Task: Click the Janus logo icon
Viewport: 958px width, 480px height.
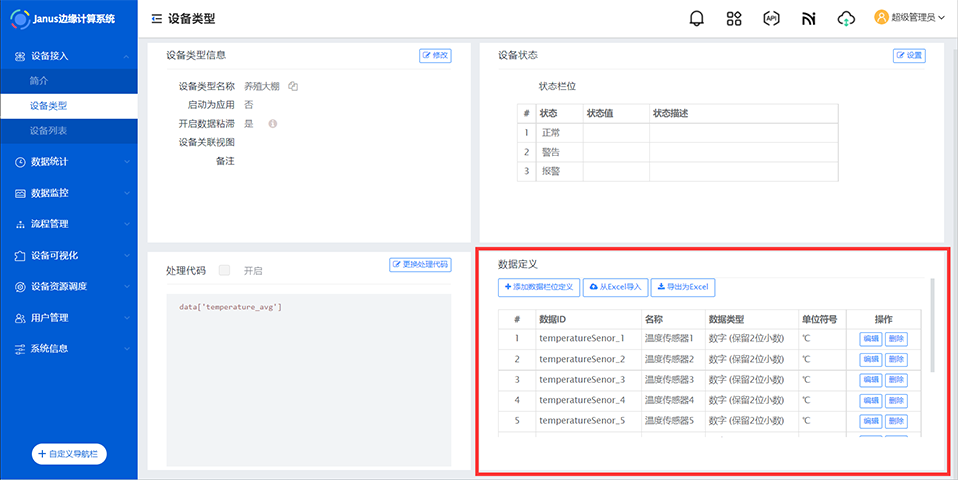Action: [x=20, y=18]
